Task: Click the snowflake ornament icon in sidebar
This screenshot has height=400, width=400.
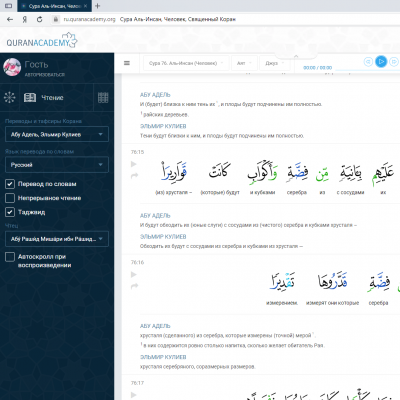Action: point(9,97)
